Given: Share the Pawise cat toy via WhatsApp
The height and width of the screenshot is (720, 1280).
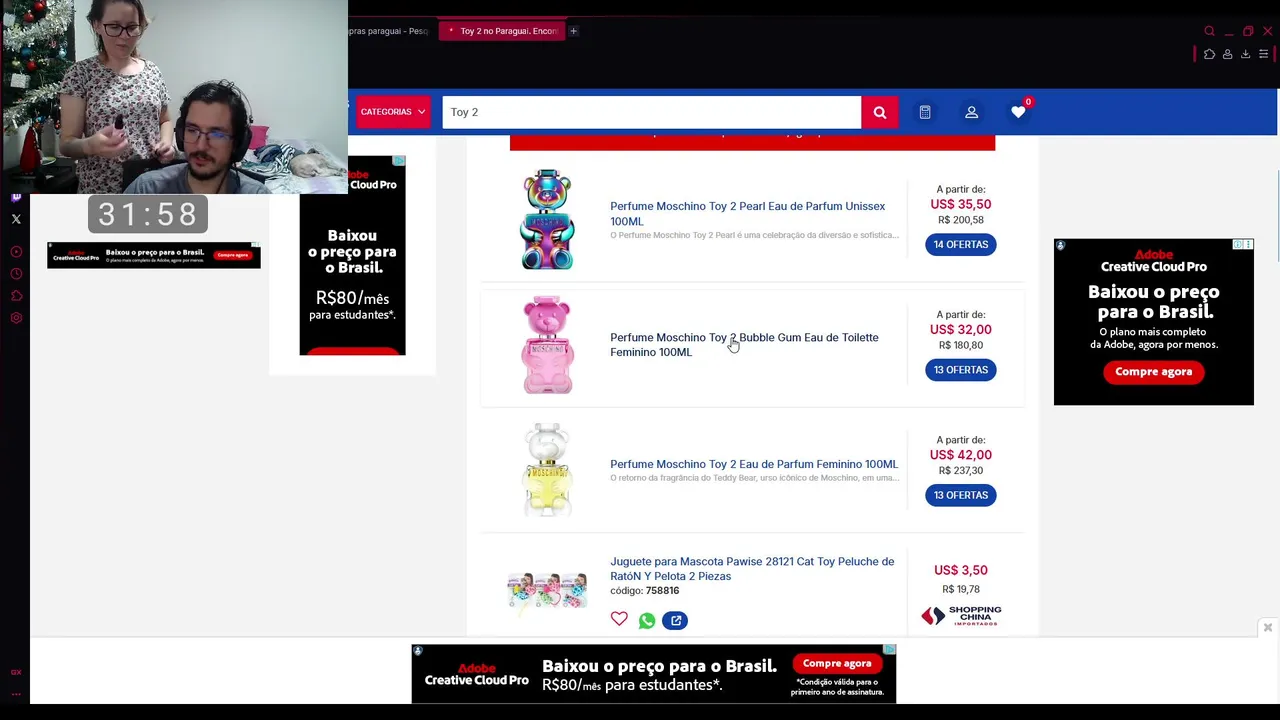Looking at the screenshot, I should [x=647, y=621].
